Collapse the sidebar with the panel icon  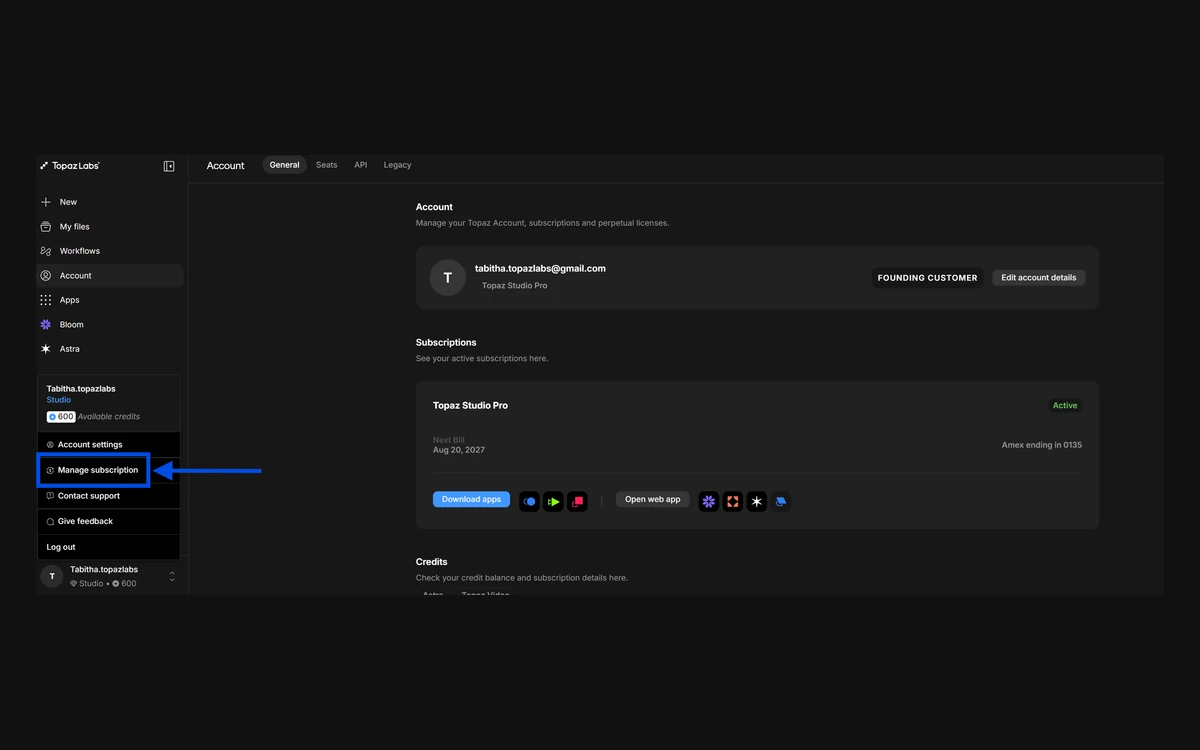coord(169,166)
